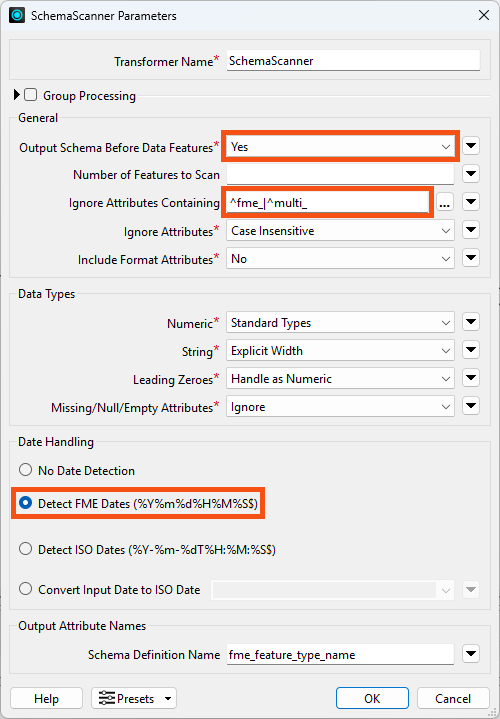Open arrow menu beside String data type
This screenshot has width=500, height=719.
point(471,351)
